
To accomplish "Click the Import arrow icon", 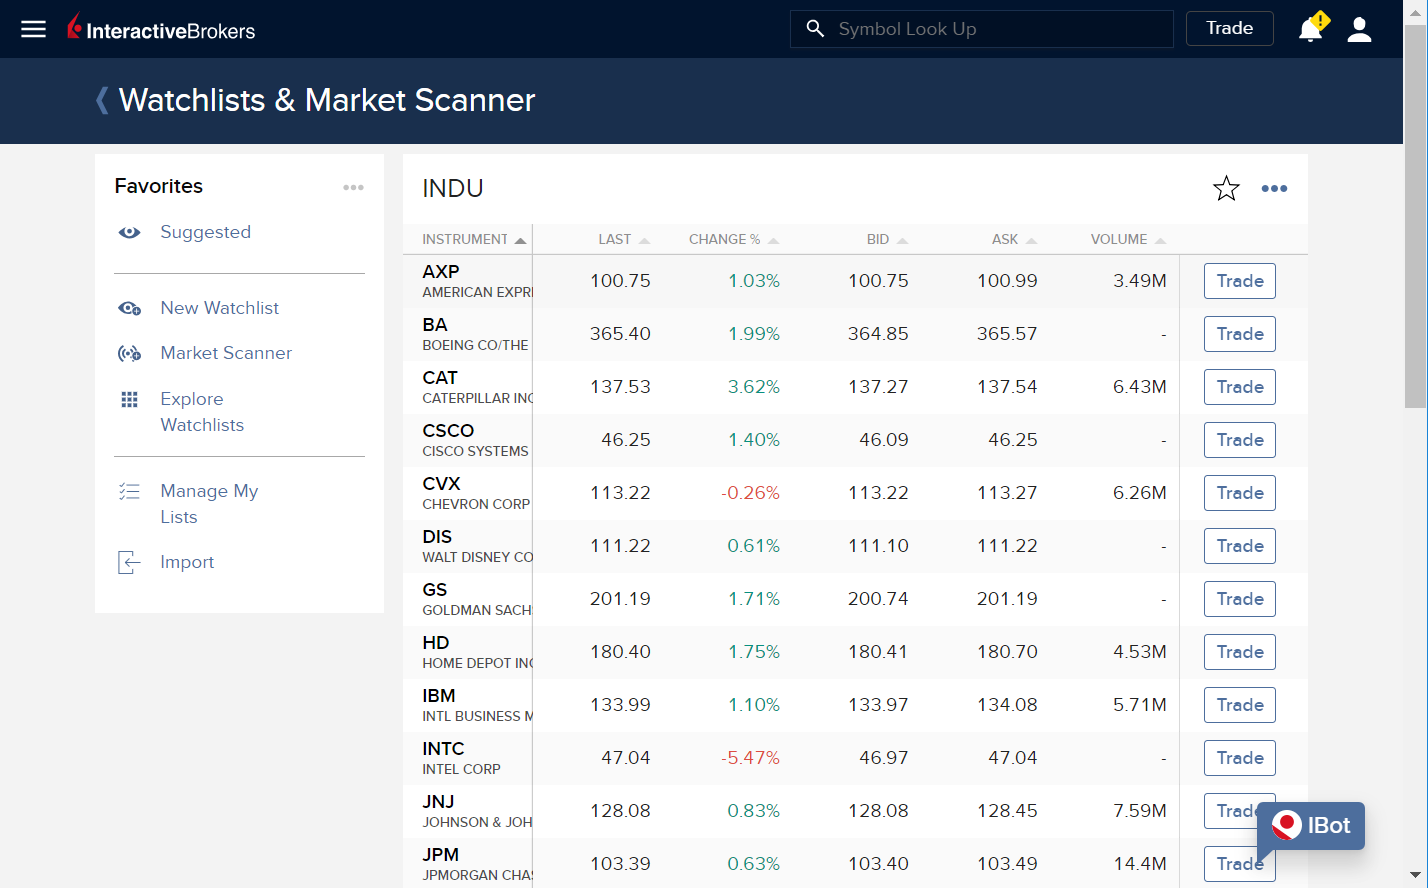I will (130, 562).
